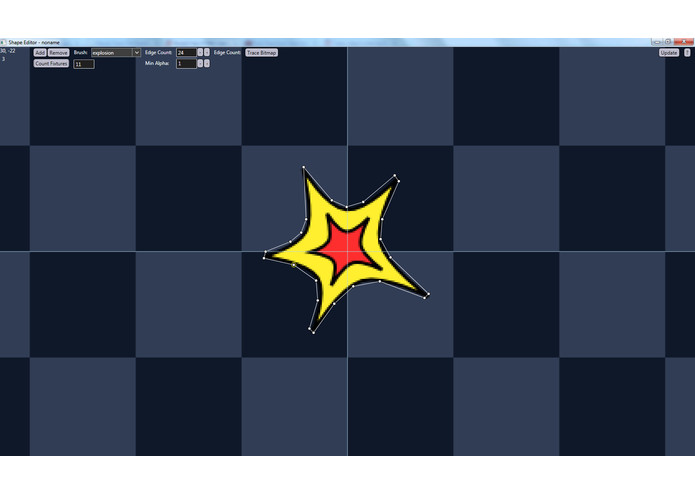Viewport: 695px width, 494px height.
Task: Close the Shape Editor window
Action: (684, 42)
